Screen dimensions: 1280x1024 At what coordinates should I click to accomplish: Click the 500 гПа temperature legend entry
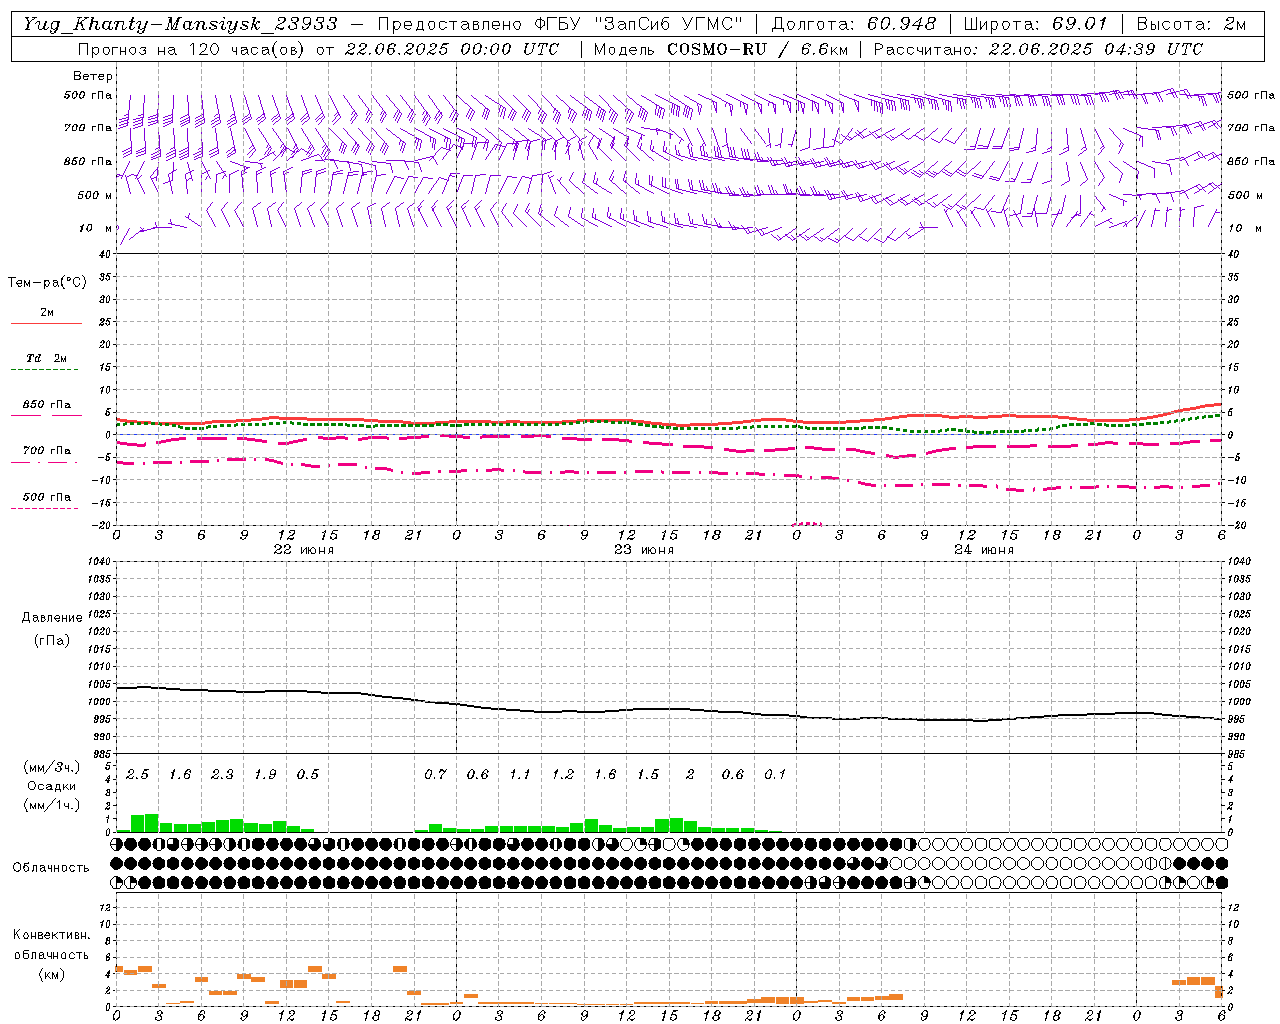pyautogui.click(x=46, y=497)
